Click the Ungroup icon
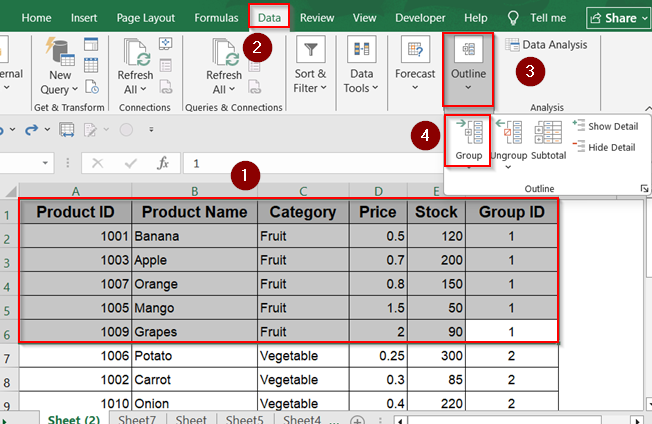The image size is (652, 424). coord(509,139)
